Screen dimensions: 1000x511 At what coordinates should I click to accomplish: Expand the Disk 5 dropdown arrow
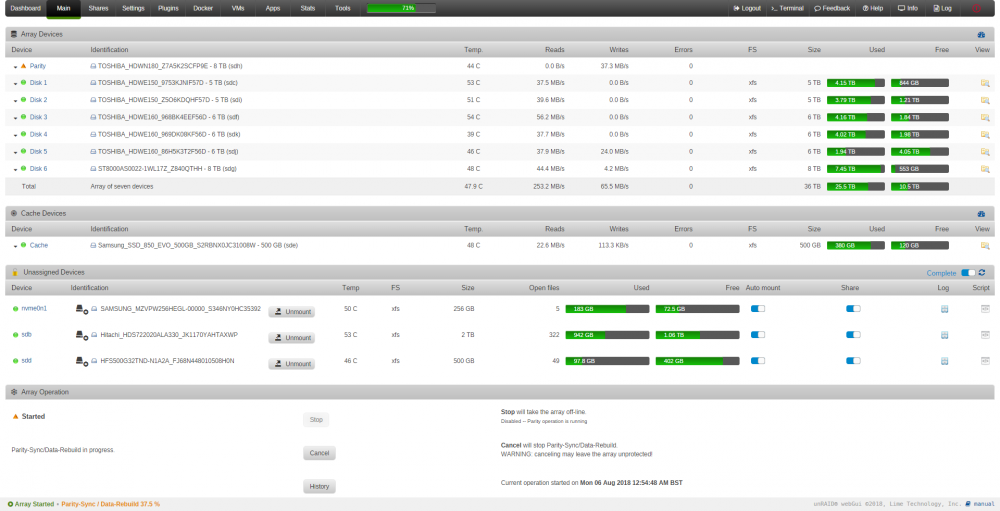tap(15, 152)
